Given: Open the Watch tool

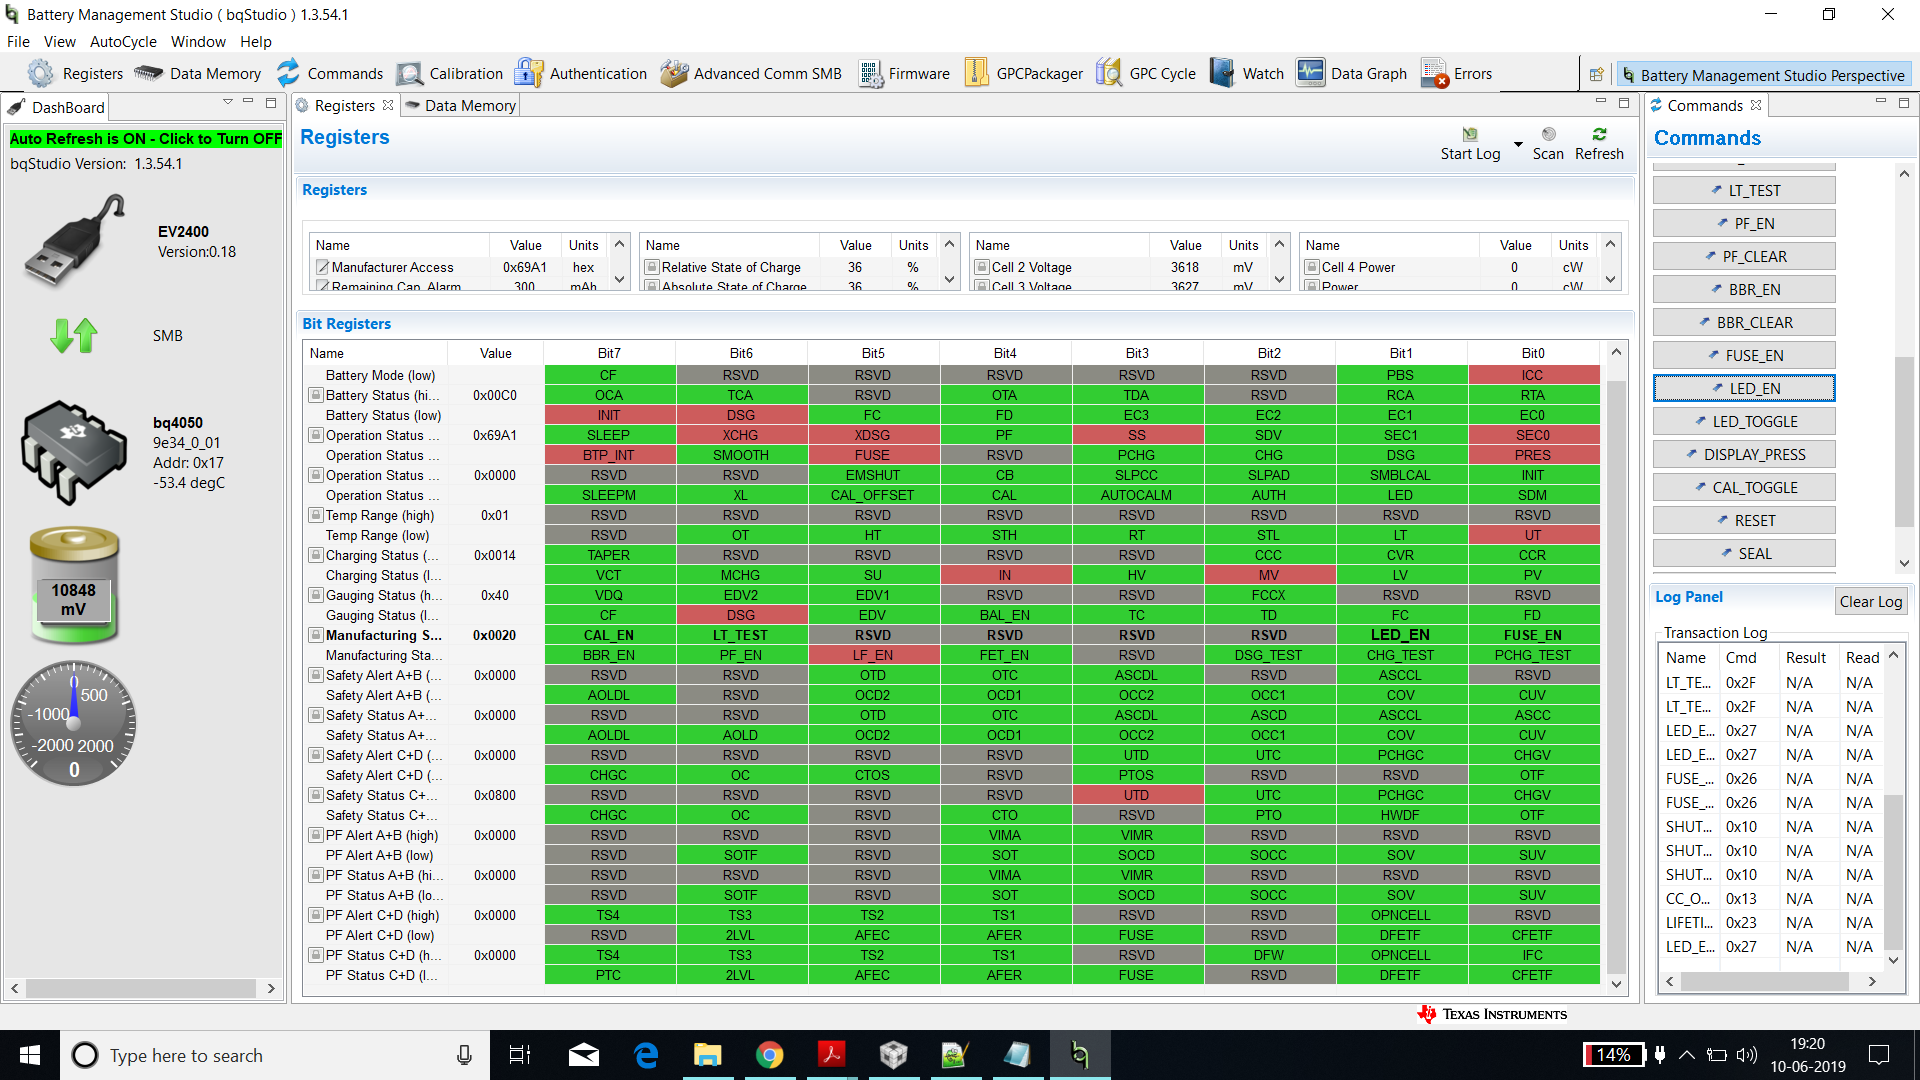Looking at the screenshot, I should (x=1247, y=74).
